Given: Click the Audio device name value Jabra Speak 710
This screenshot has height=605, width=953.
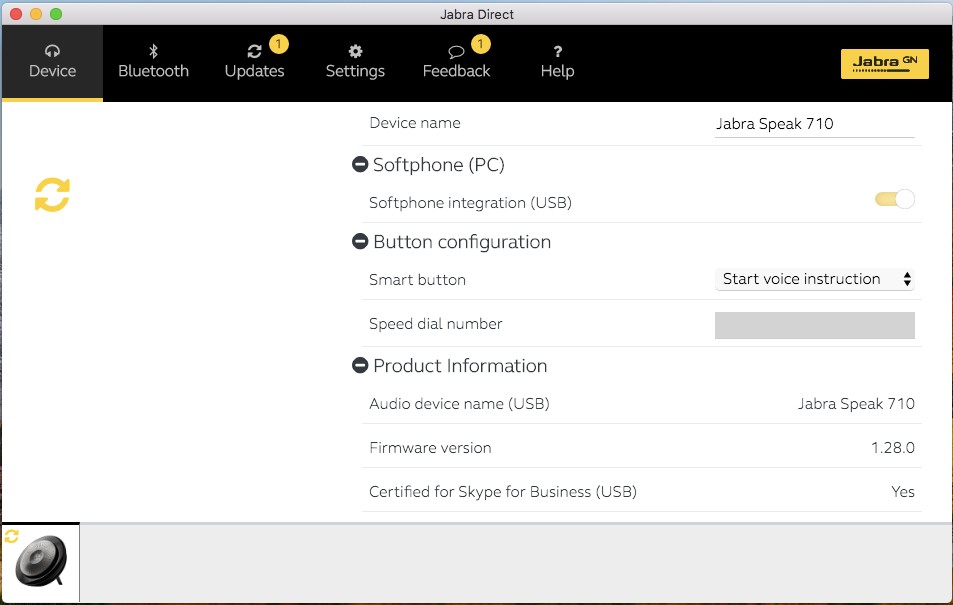Looking at the screenshot, I should click(x=856, y=404).
